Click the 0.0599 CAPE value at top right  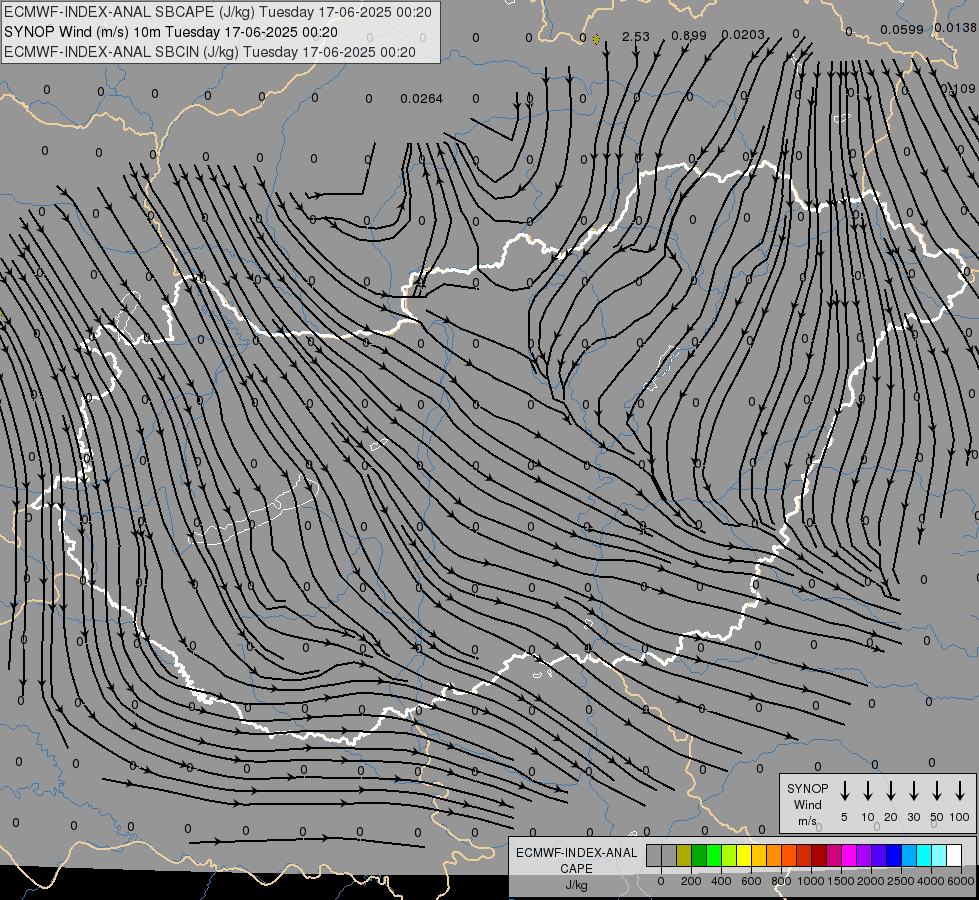coord(902,29)
